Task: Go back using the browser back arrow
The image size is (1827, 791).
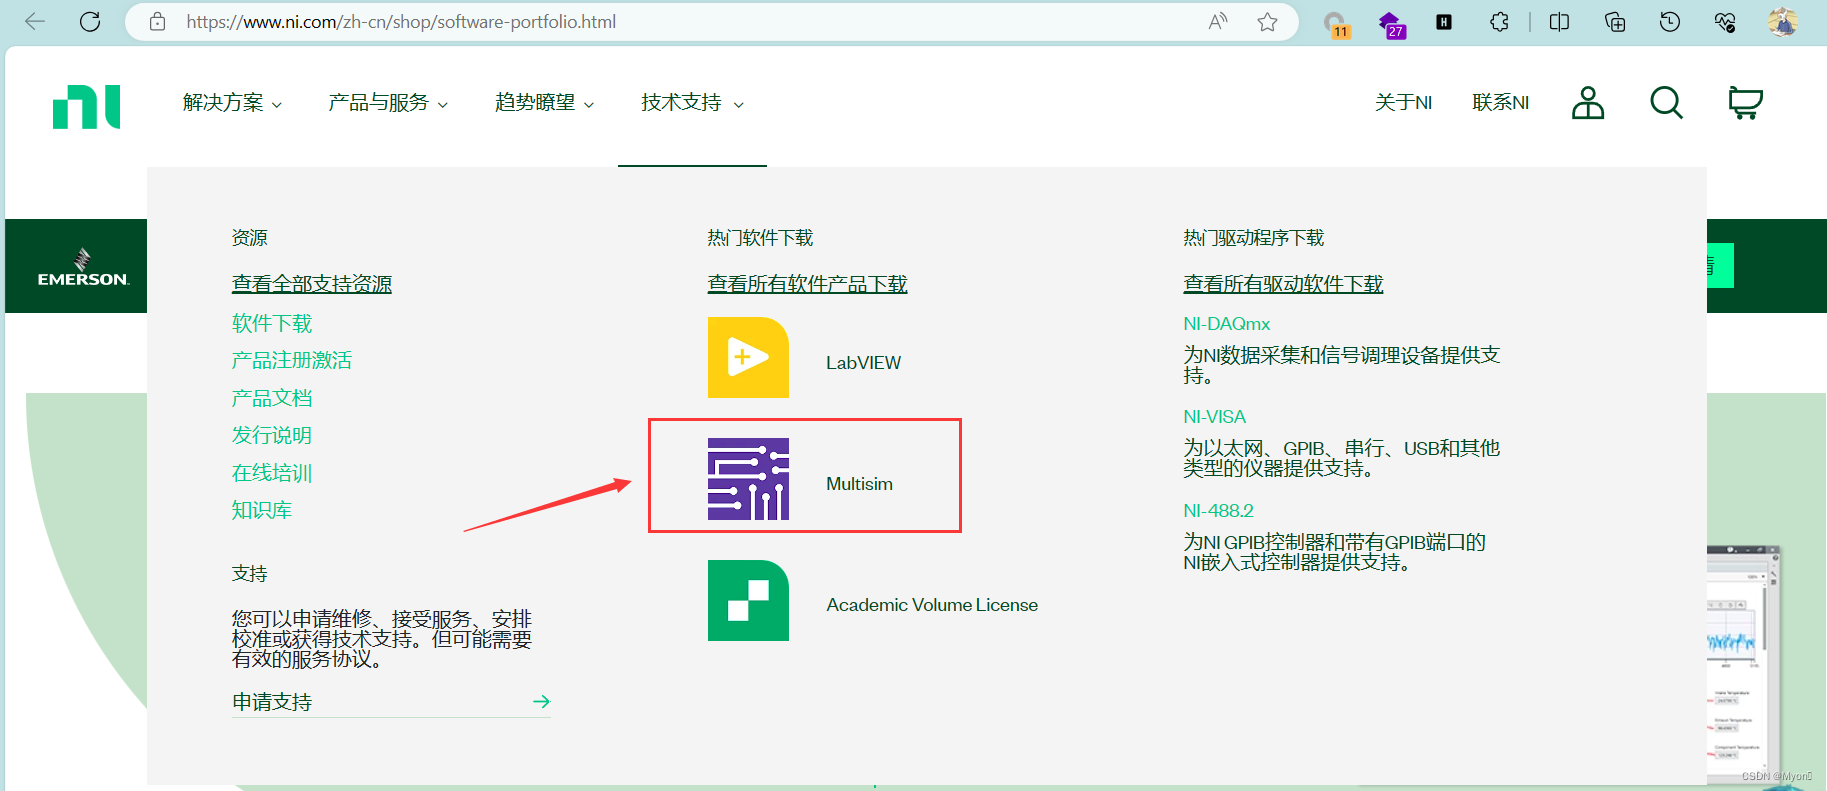Action: click(x=35, y=21)
